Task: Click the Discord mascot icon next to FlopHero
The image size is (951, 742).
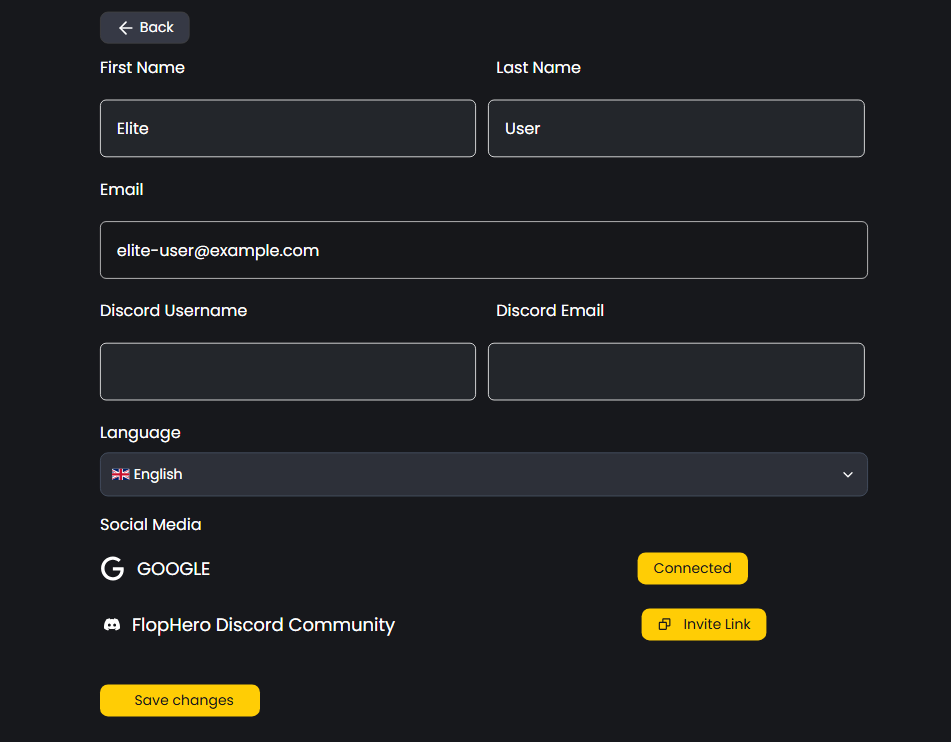Action: [x=112, y=624]
